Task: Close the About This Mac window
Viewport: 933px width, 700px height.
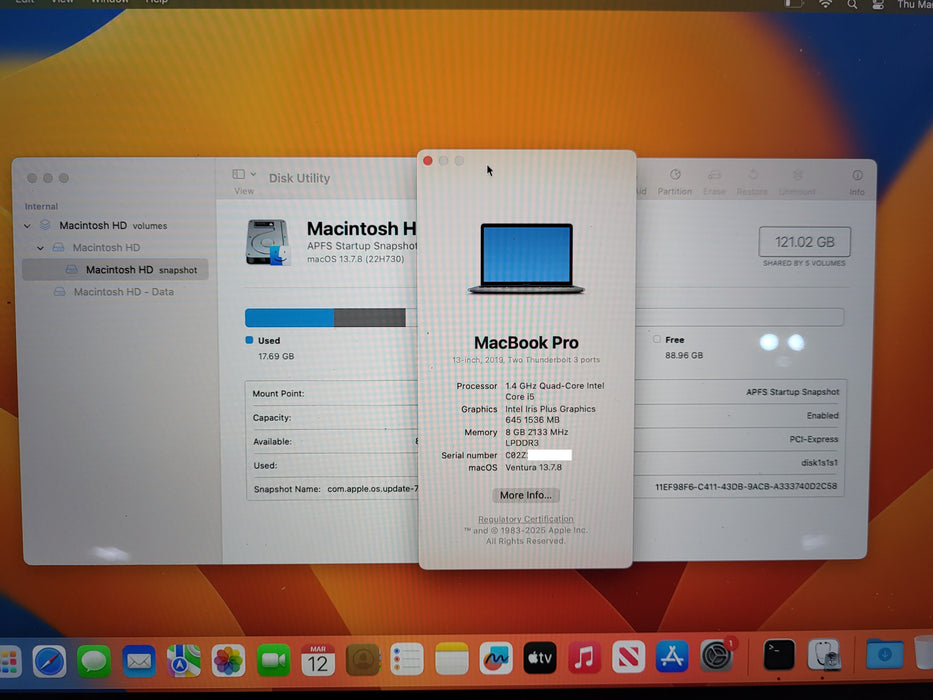Action: (428, 161)
